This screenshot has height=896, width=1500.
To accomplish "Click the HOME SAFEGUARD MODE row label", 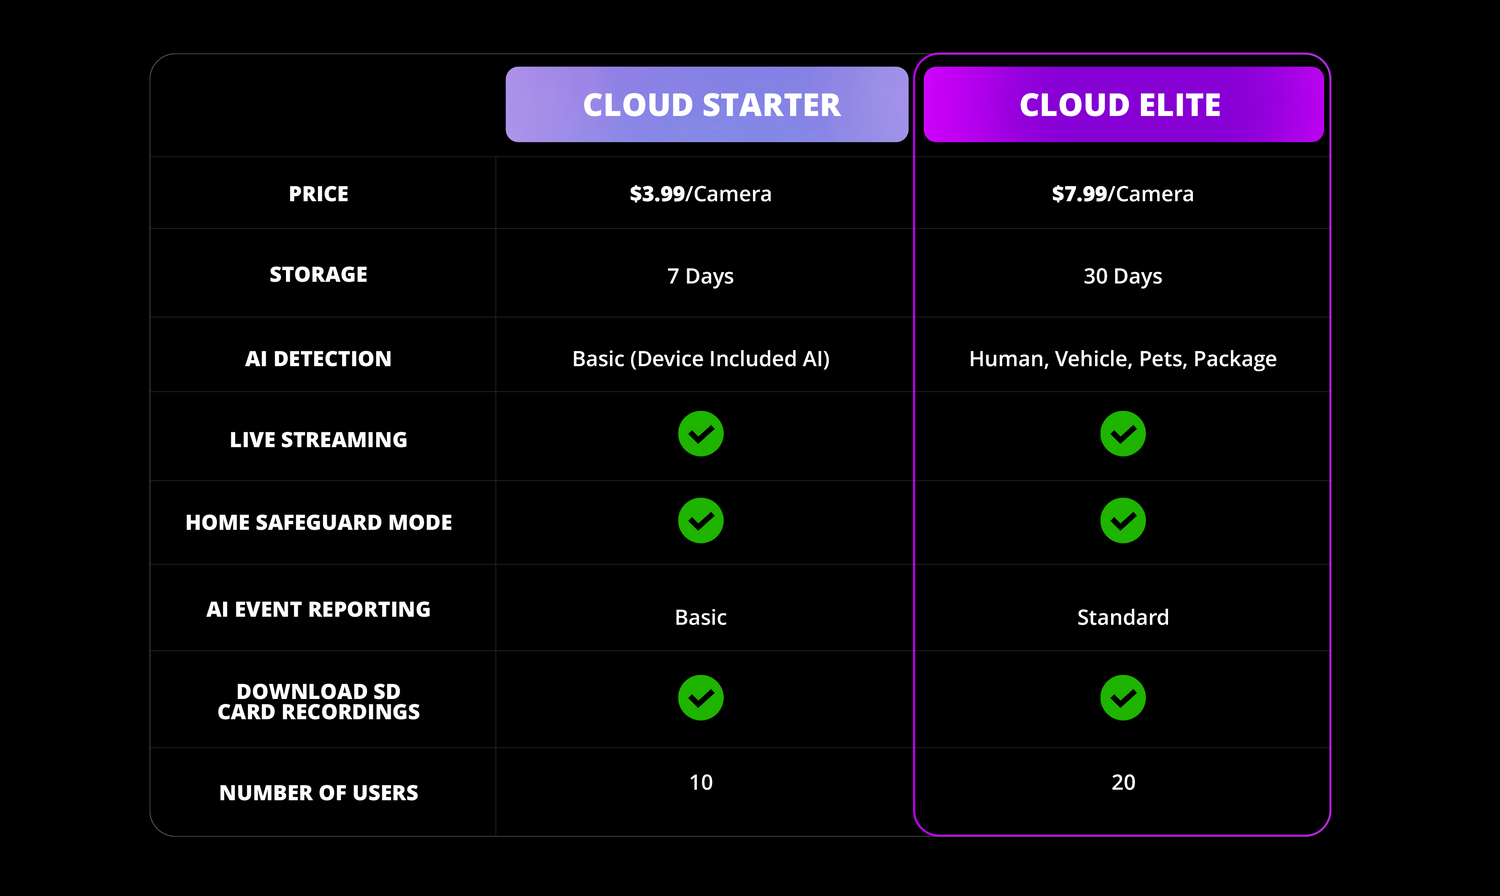I will pos(318,523).
